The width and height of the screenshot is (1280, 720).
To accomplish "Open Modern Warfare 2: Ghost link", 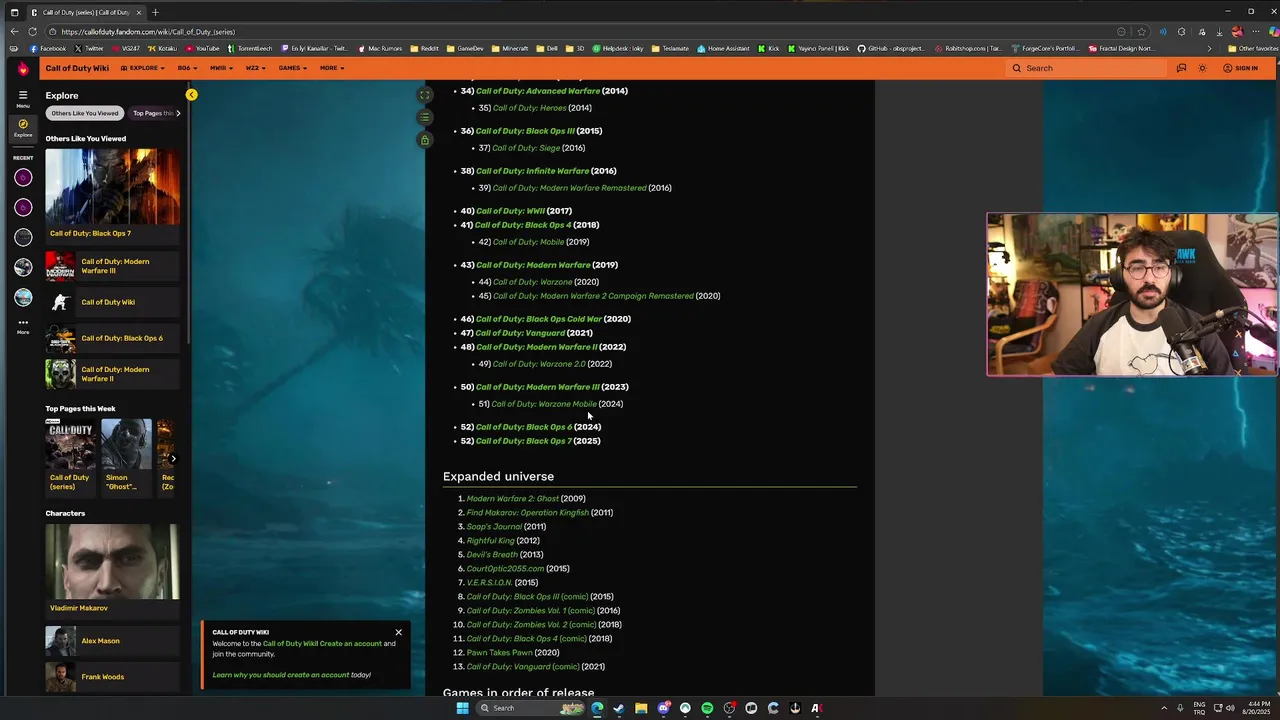I will [512, 498].
